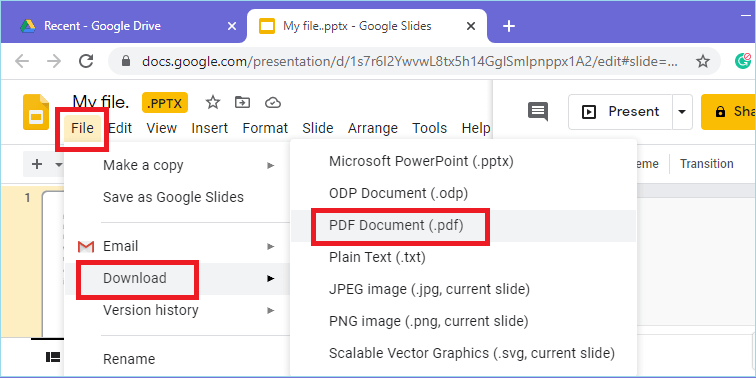
Task: Expand Make a copy submenu
Action: 177,165
